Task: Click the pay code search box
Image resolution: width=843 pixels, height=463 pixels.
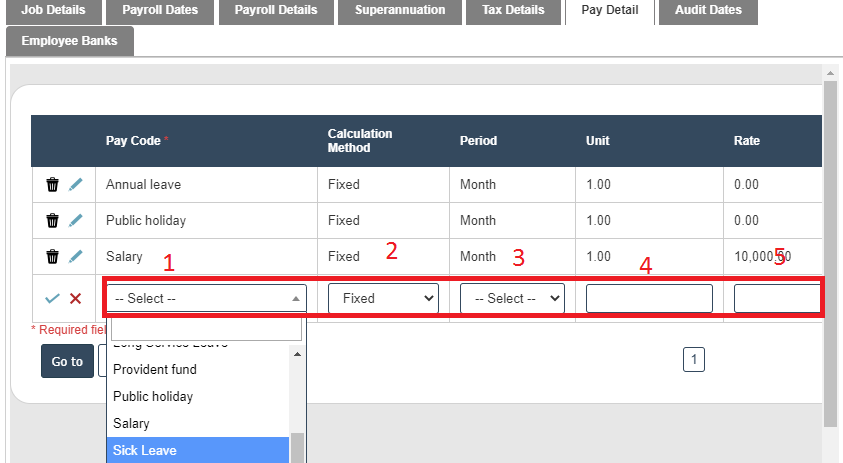Action: (206, 329)
